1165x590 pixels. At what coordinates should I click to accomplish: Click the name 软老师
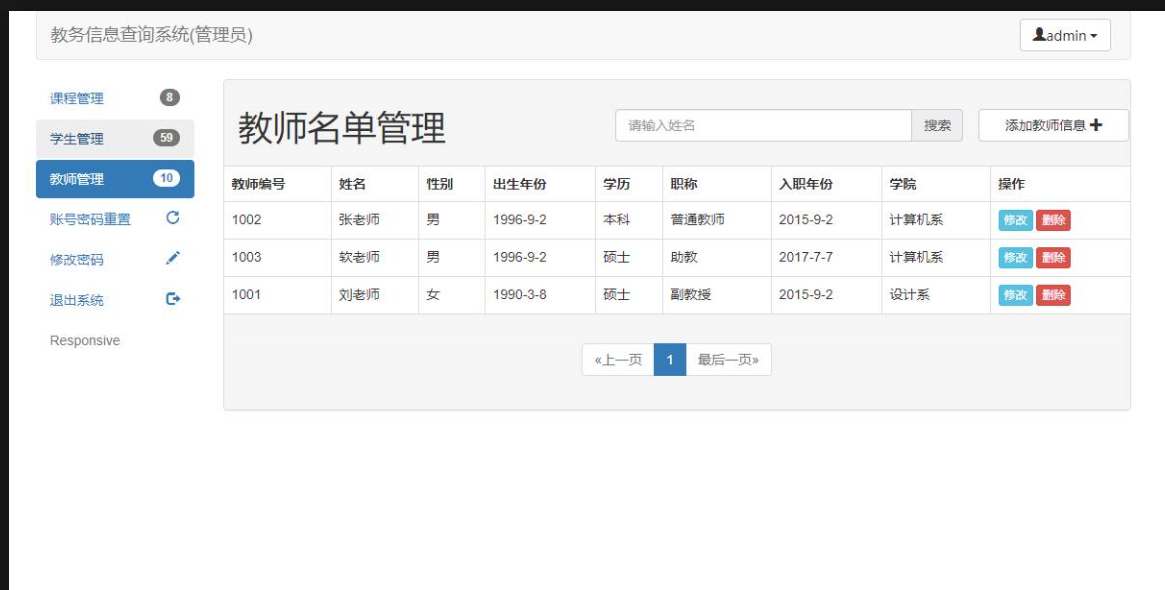coord(360,257)
